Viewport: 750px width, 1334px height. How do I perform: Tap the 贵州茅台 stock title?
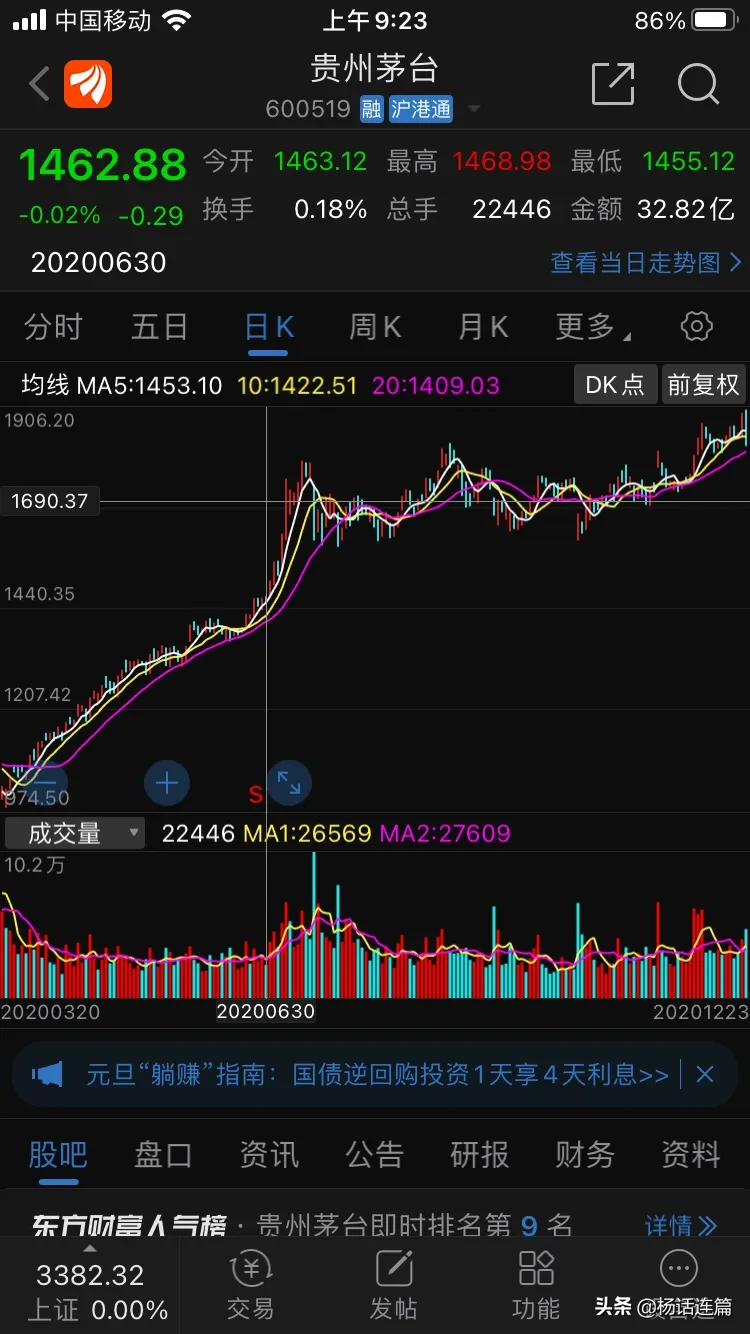[x=374, y=69]
